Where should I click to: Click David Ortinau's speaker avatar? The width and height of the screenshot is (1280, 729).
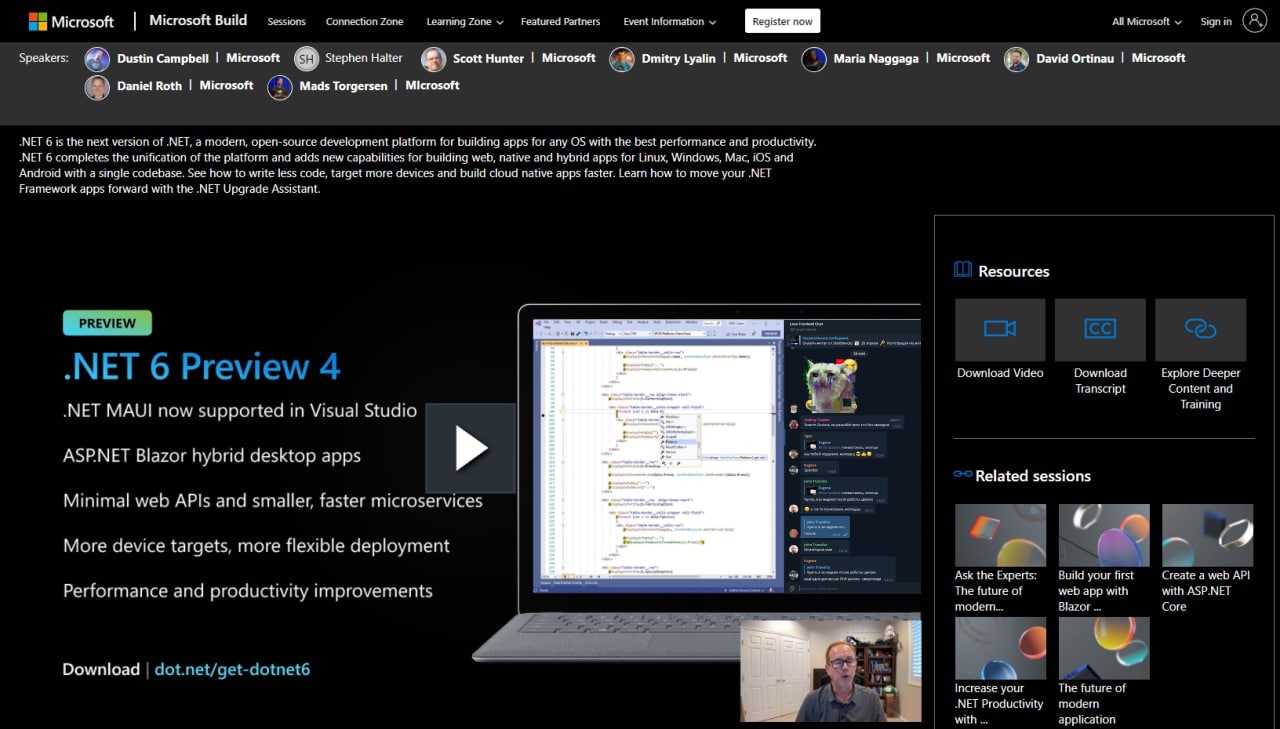tap(1017, 59)
